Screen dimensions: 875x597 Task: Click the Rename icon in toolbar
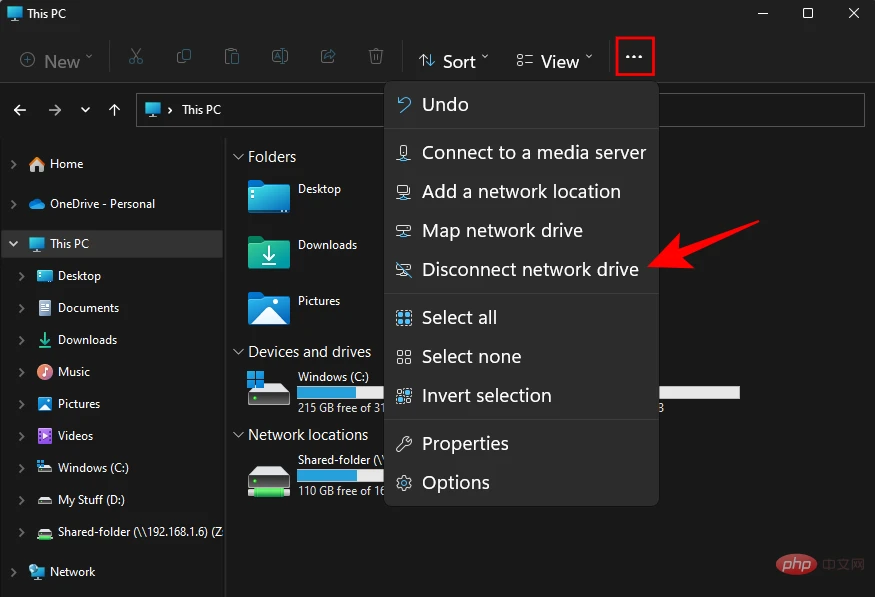point(280,57)
